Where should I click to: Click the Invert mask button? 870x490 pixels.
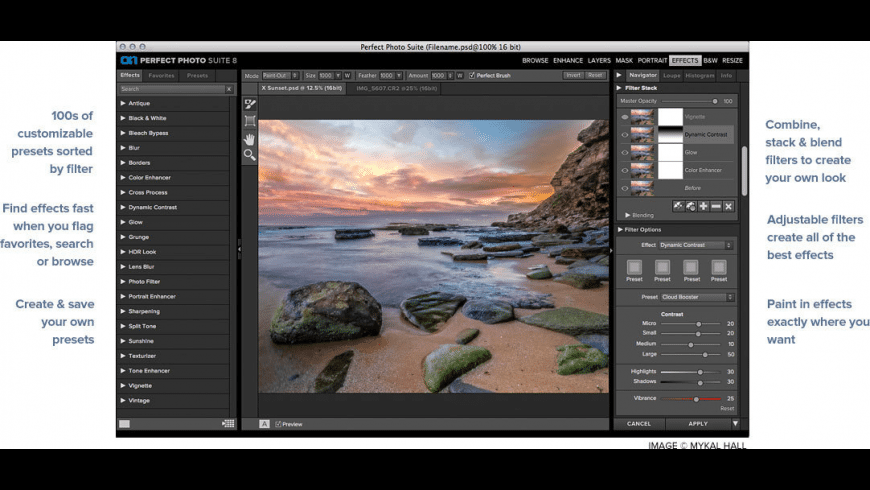pos(573,75)
